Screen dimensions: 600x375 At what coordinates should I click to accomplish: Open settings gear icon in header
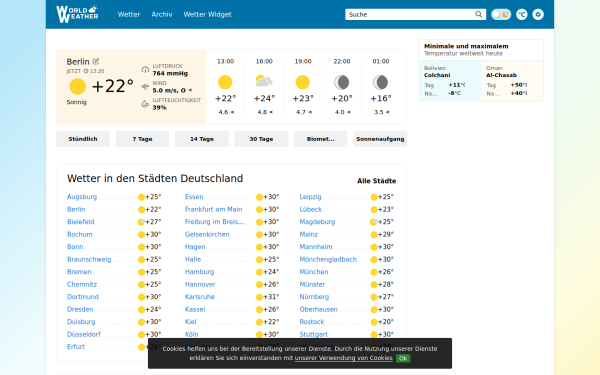(538, 14)
